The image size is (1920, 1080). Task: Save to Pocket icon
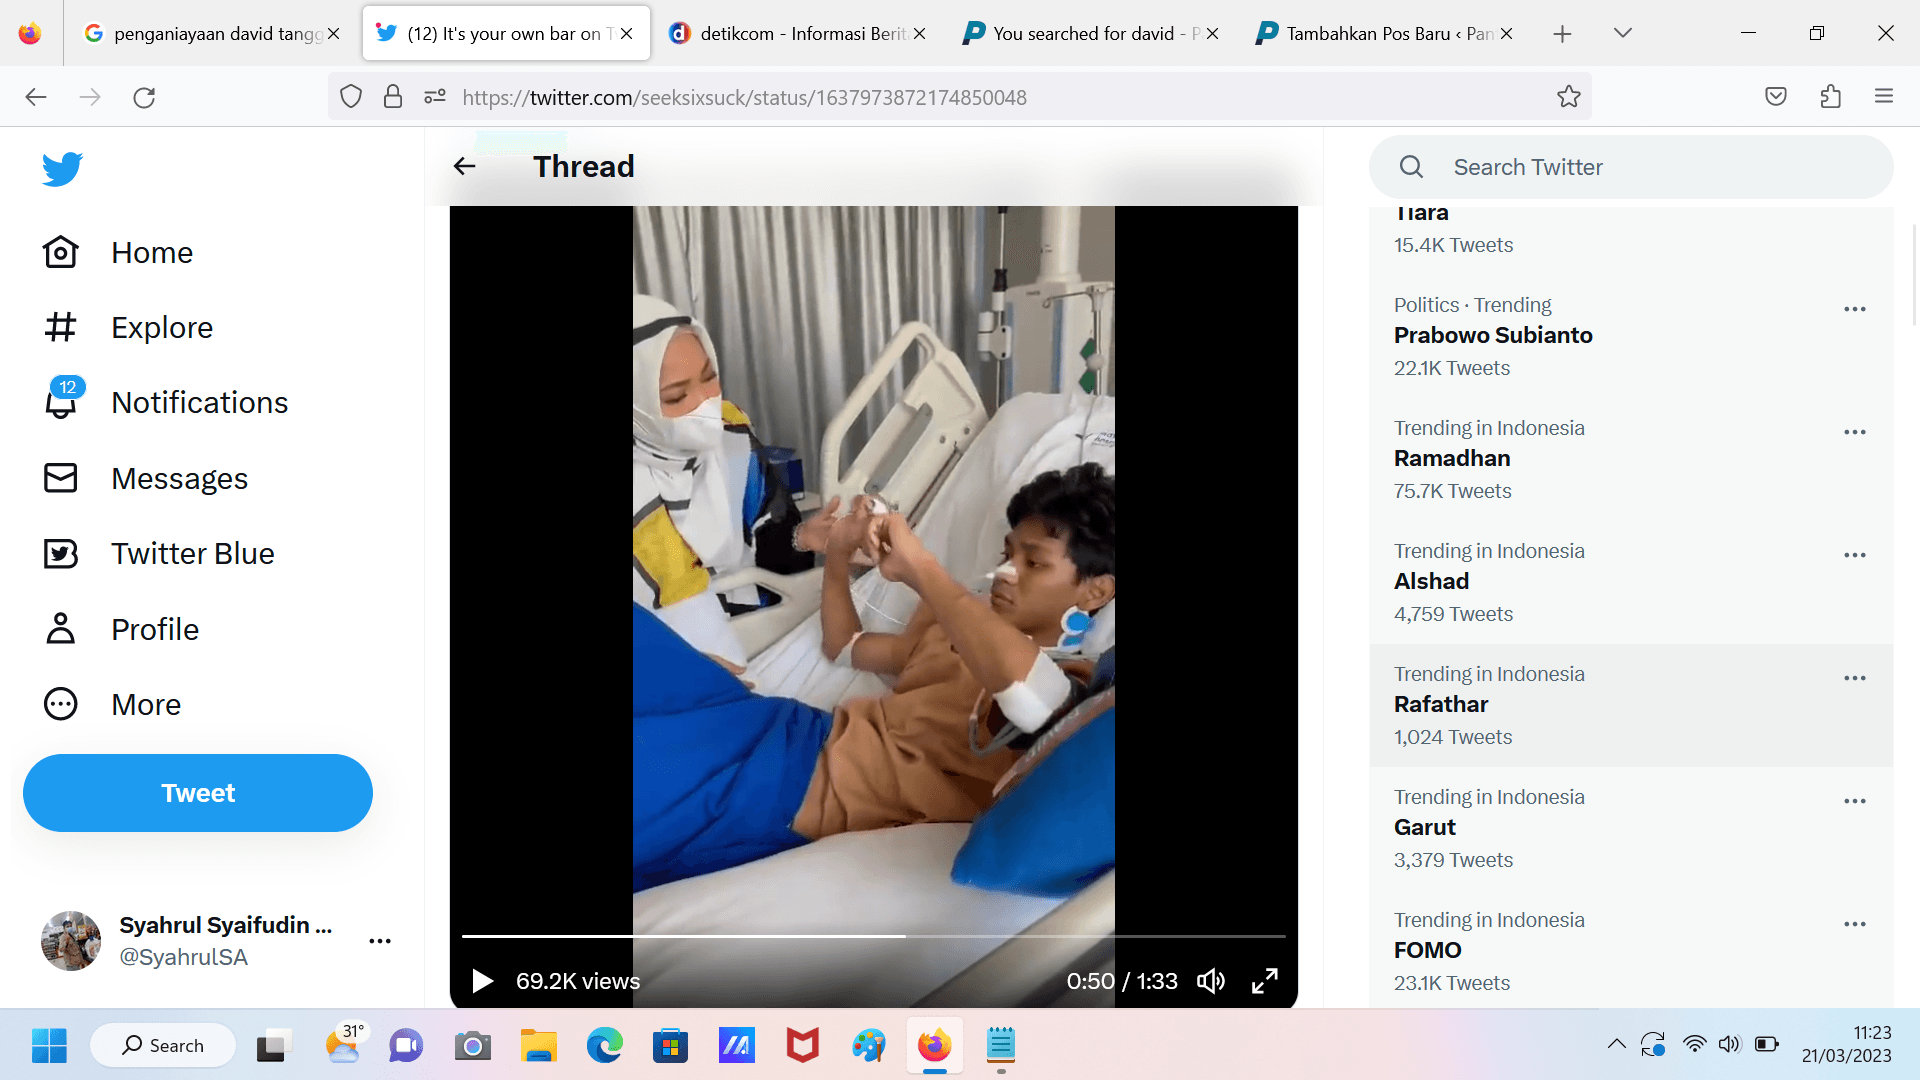1776,97
